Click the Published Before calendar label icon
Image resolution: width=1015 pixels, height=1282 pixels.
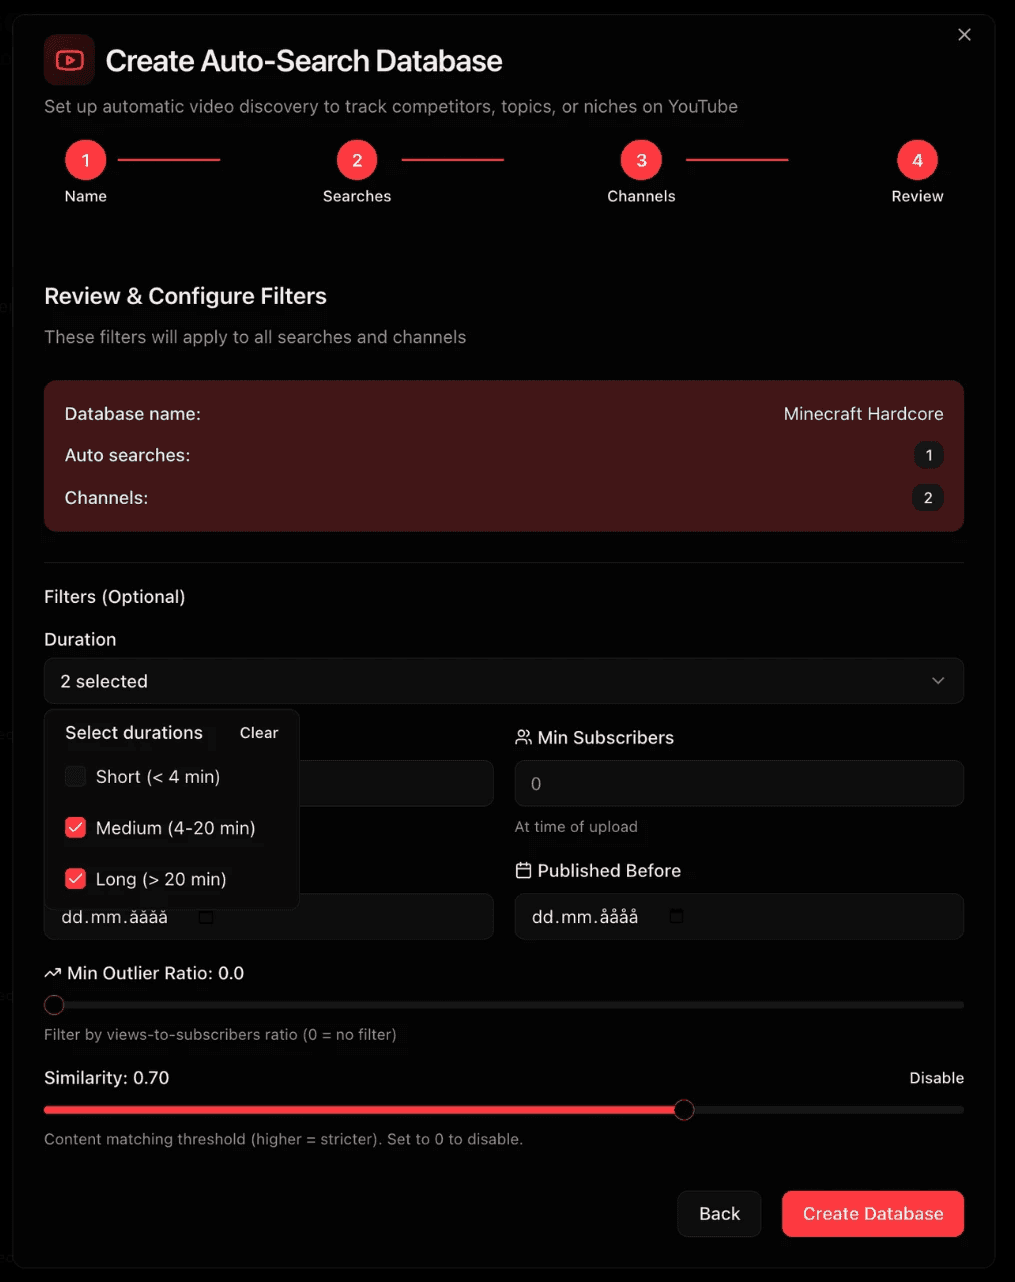(x=523, y=870)
